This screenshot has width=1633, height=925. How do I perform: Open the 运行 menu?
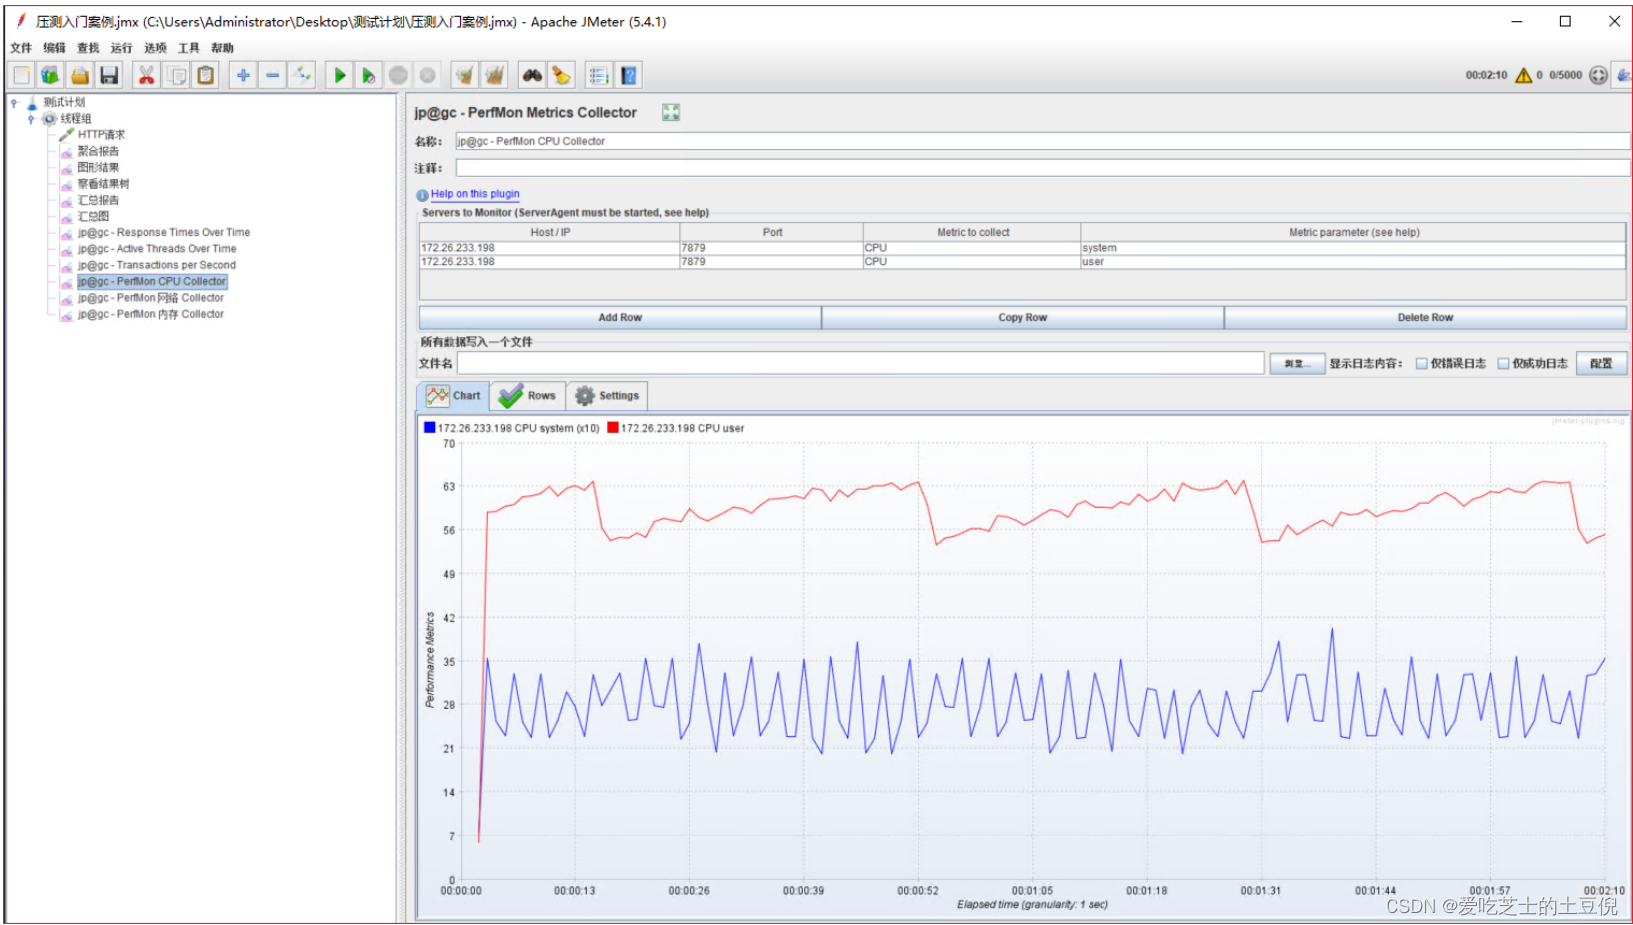(121, 48)
